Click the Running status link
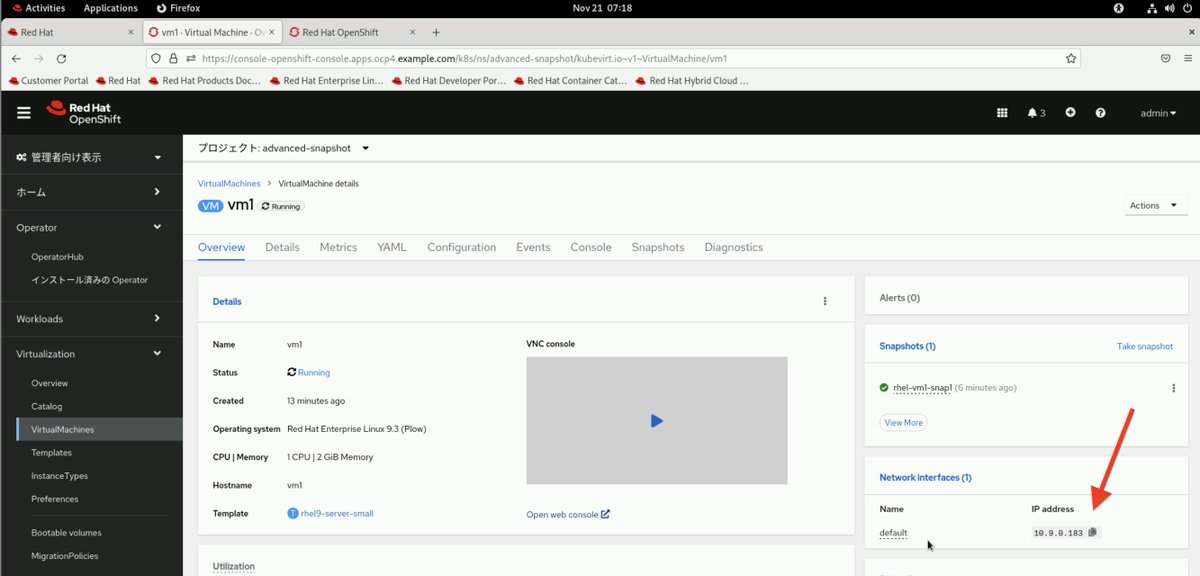 pos(313,372)
